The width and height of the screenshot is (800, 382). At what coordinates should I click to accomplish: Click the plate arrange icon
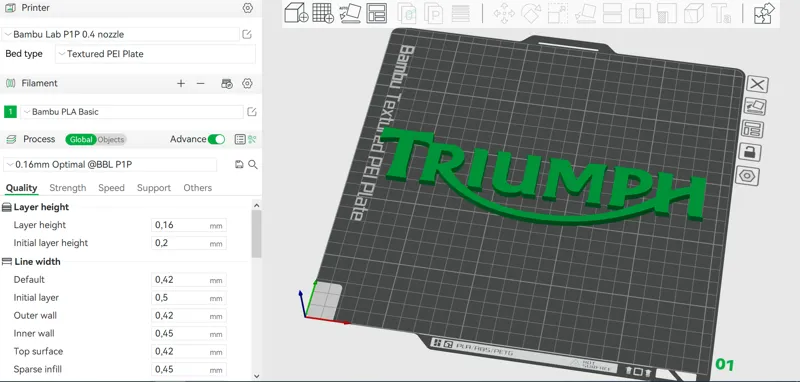tap(753, 129)
